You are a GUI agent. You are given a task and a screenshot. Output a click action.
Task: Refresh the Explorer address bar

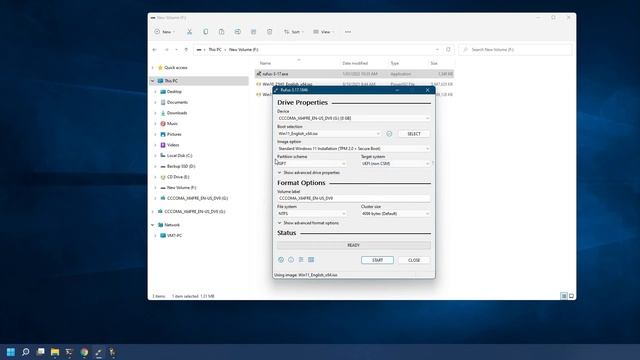click(448, 50)
